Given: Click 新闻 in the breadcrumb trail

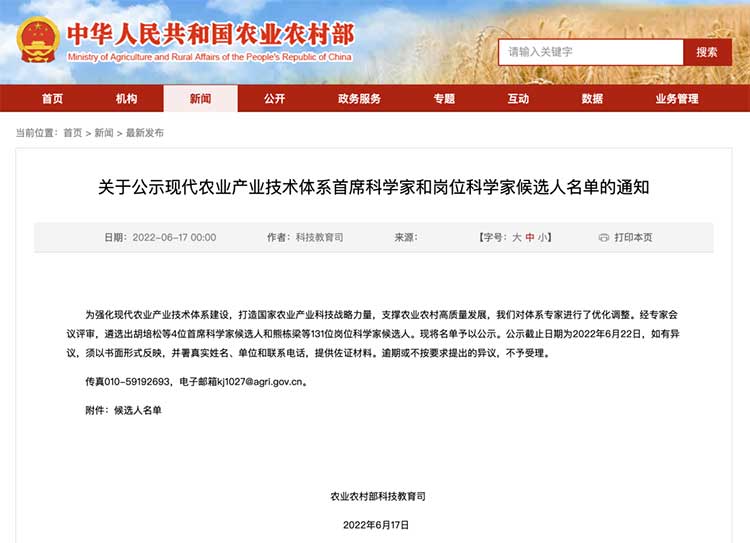Looking at the screenshot, I should point(104,133).
